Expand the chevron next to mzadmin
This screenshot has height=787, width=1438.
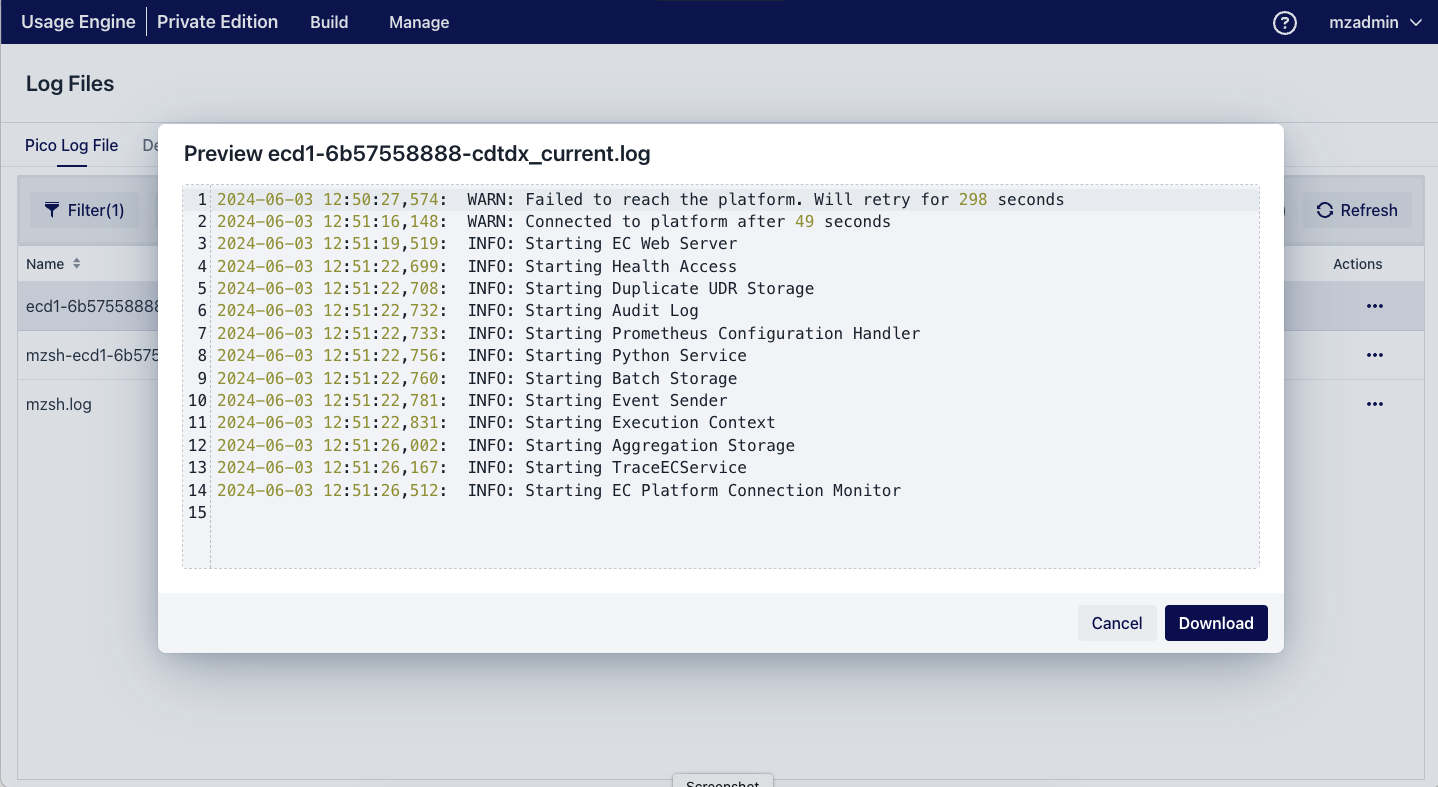(1416, 22)
